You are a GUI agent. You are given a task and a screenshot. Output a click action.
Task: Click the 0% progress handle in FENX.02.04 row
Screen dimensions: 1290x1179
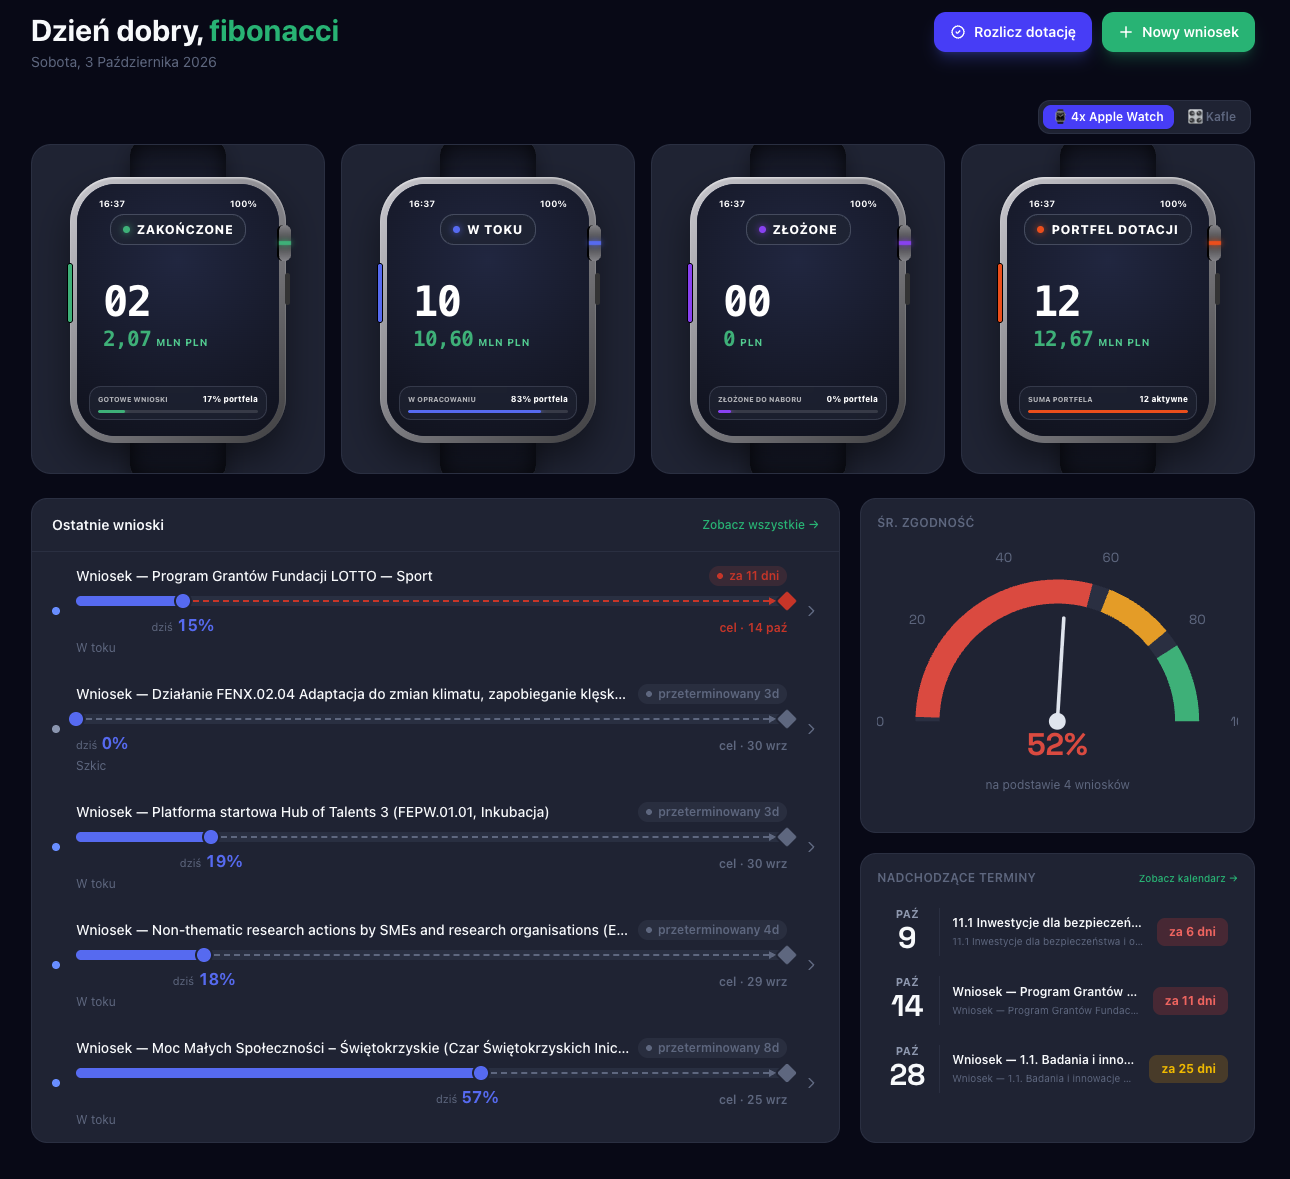pyautogui.click(x=76, y=719)
